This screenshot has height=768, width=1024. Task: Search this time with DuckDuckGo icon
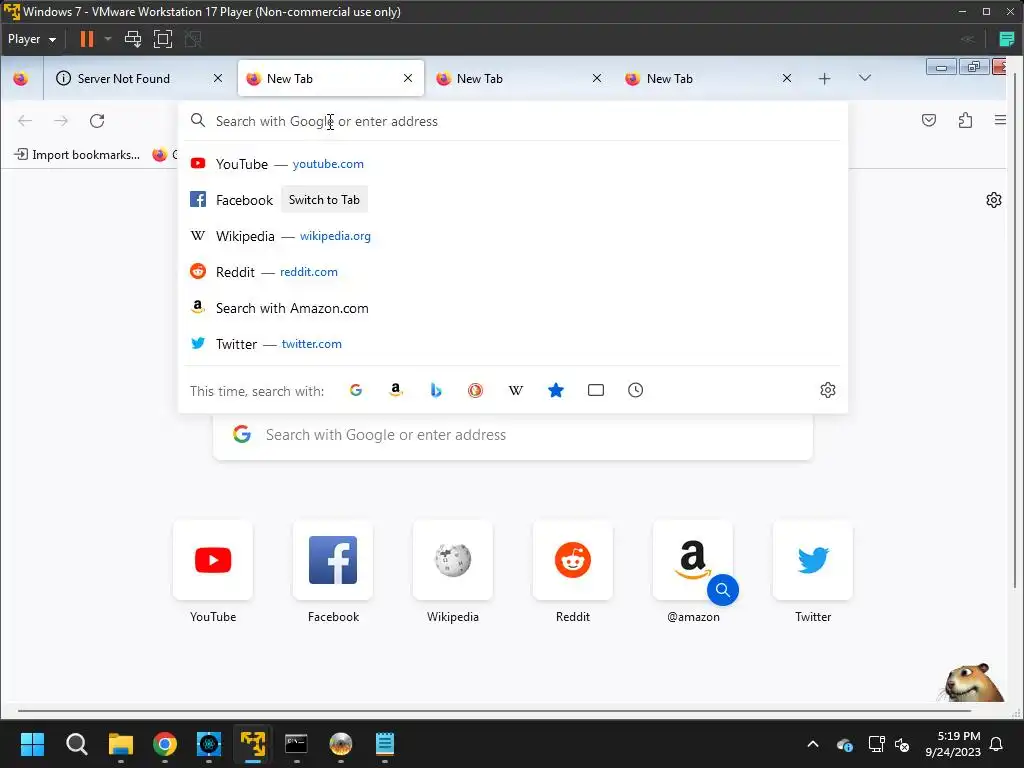coord(475,391)
